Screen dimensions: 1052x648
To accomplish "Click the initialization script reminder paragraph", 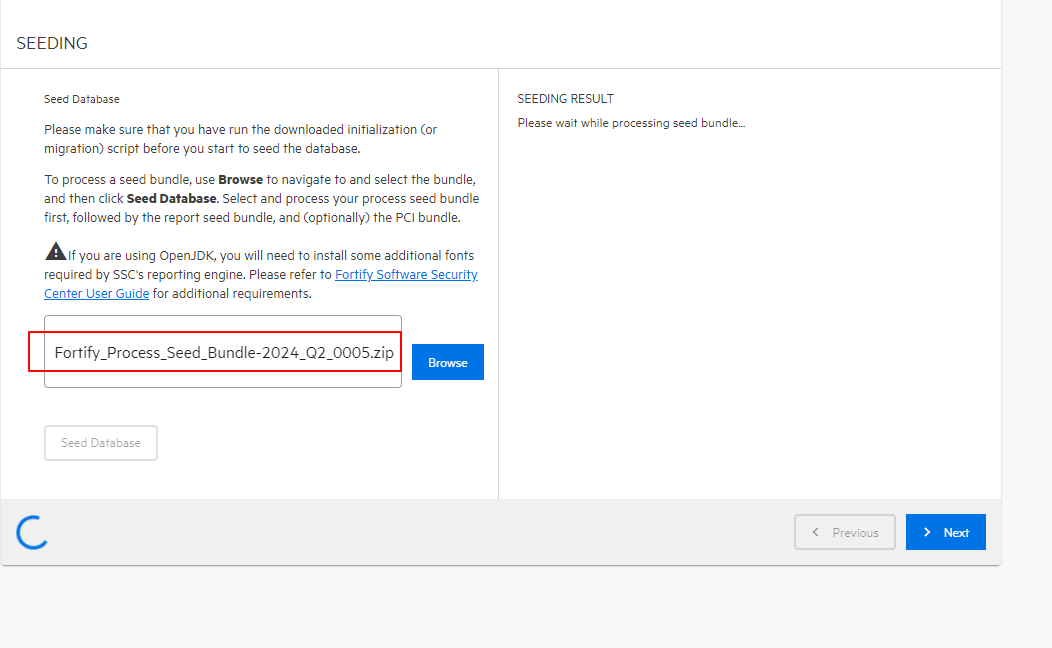I will point(240,139).
